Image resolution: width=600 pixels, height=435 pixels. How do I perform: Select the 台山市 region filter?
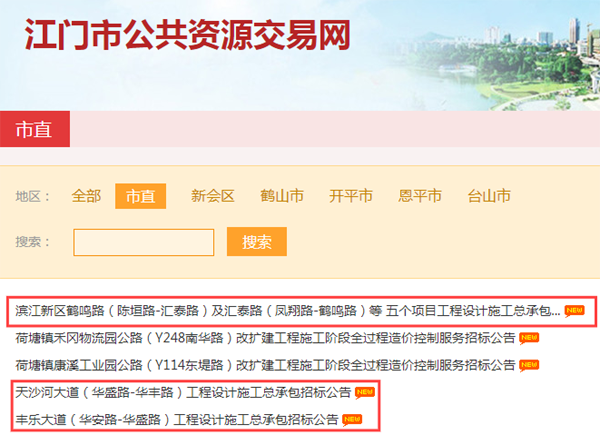(x=489, y=196)
